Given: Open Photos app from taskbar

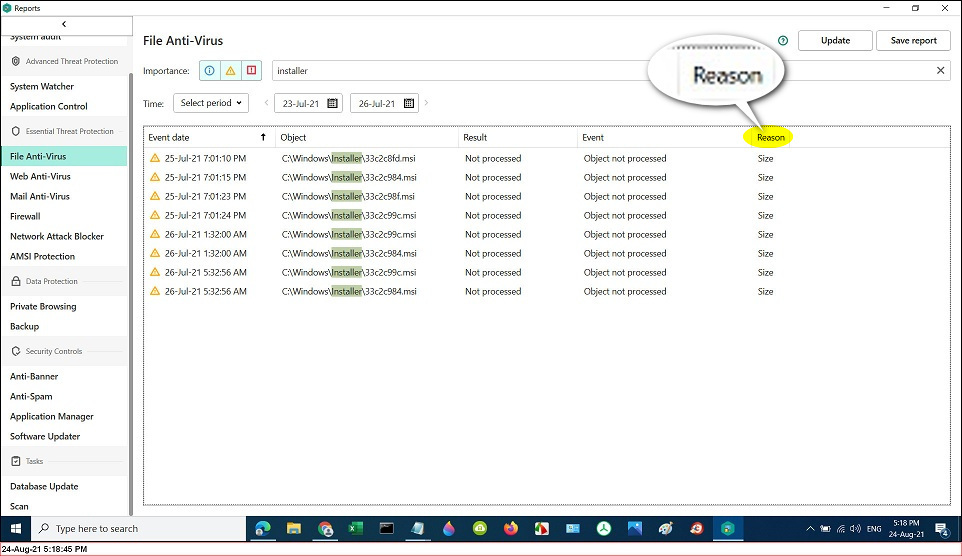Looking at the screenshot, I should pyautogui.click(x=634, y=528).
